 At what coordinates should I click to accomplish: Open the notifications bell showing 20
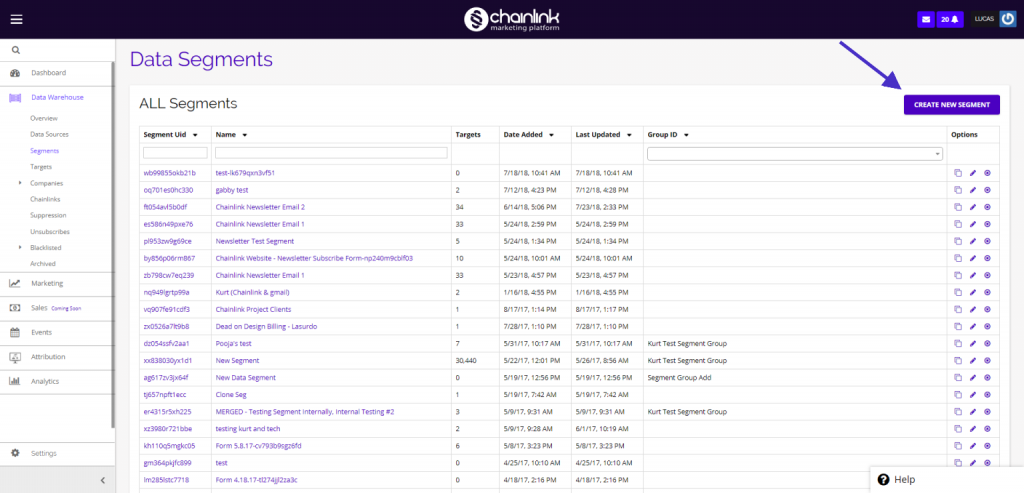(x=950, y=19)
